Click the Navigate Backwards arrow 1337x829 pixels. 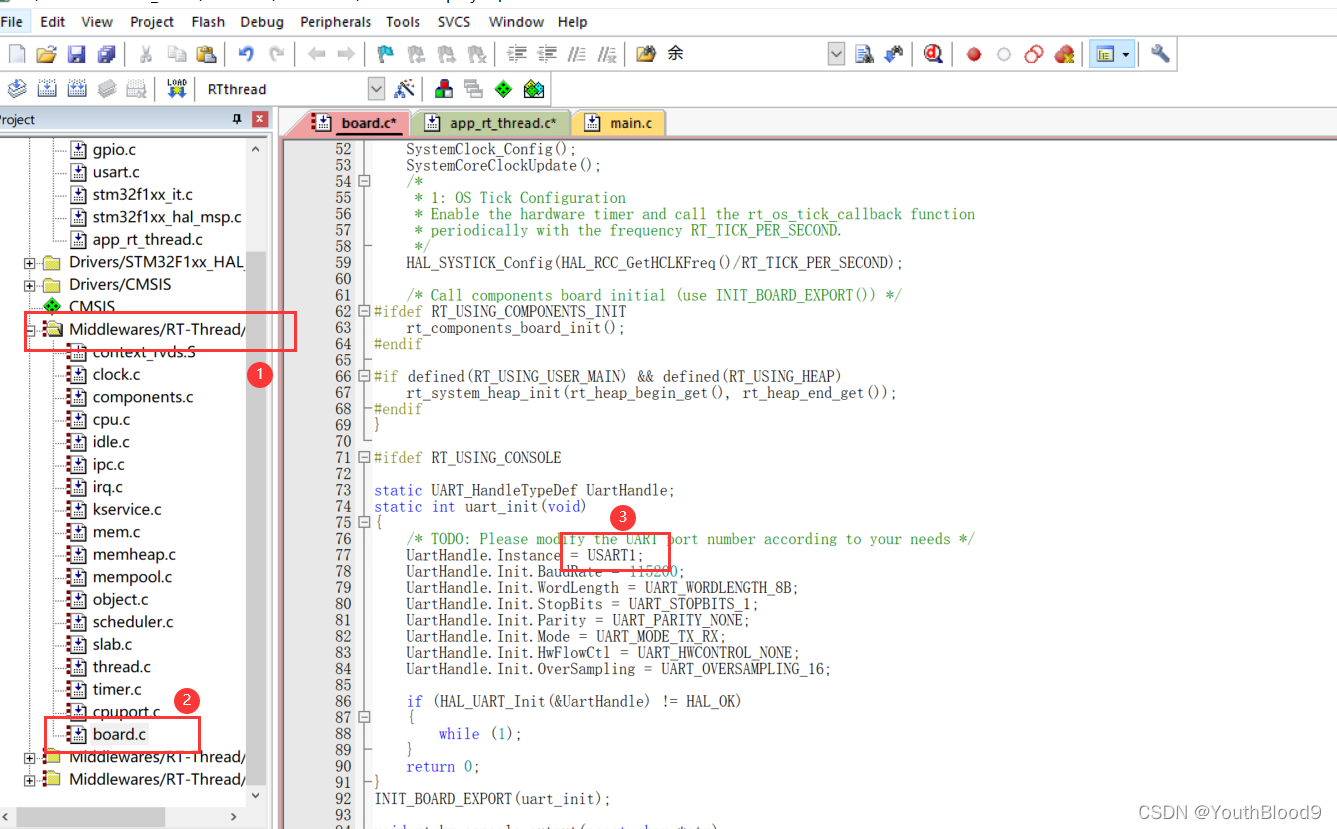pos(317,54)
